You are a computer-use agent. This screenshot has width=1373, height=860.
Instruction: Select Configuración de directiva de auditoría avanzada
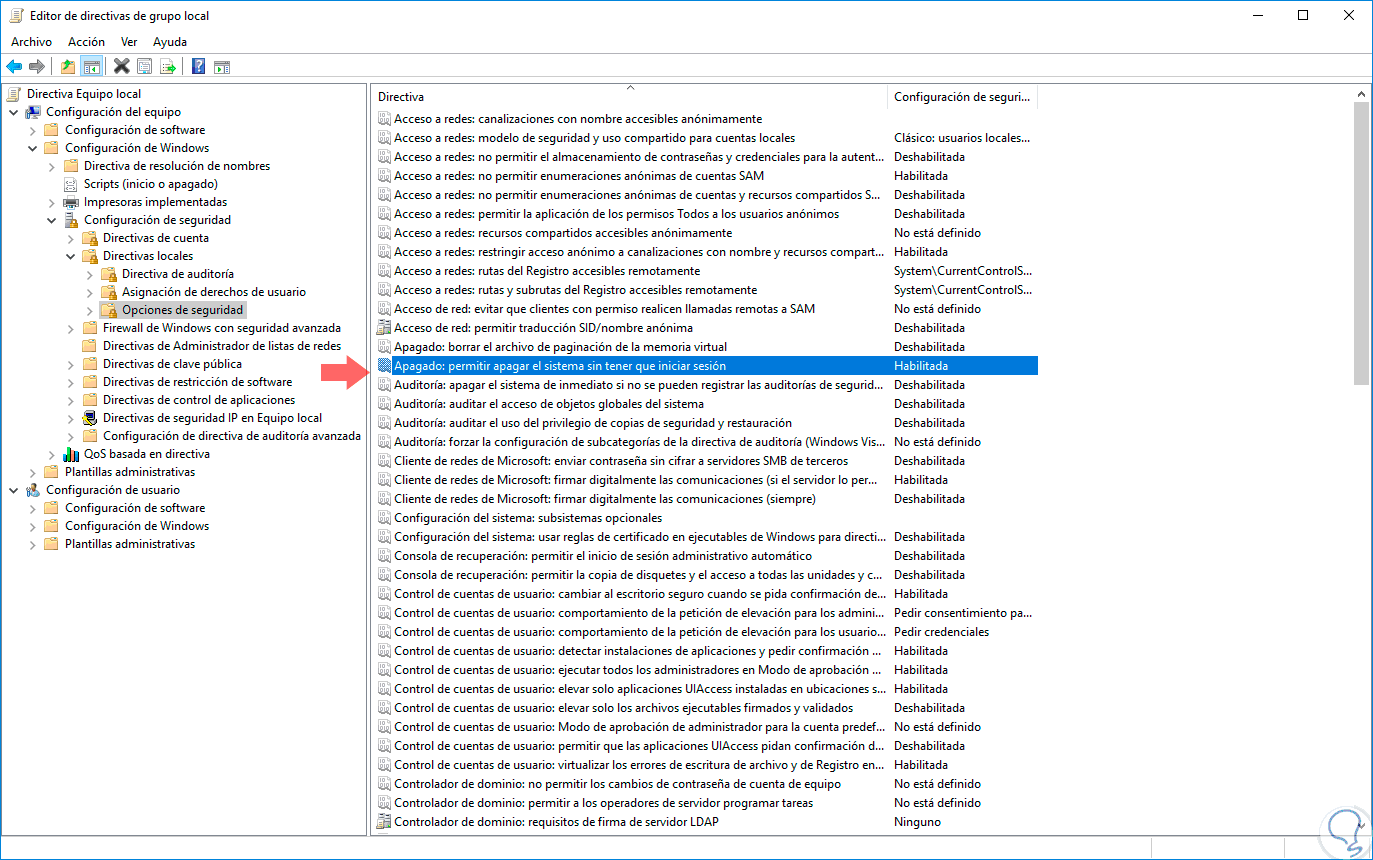point(232,436)
